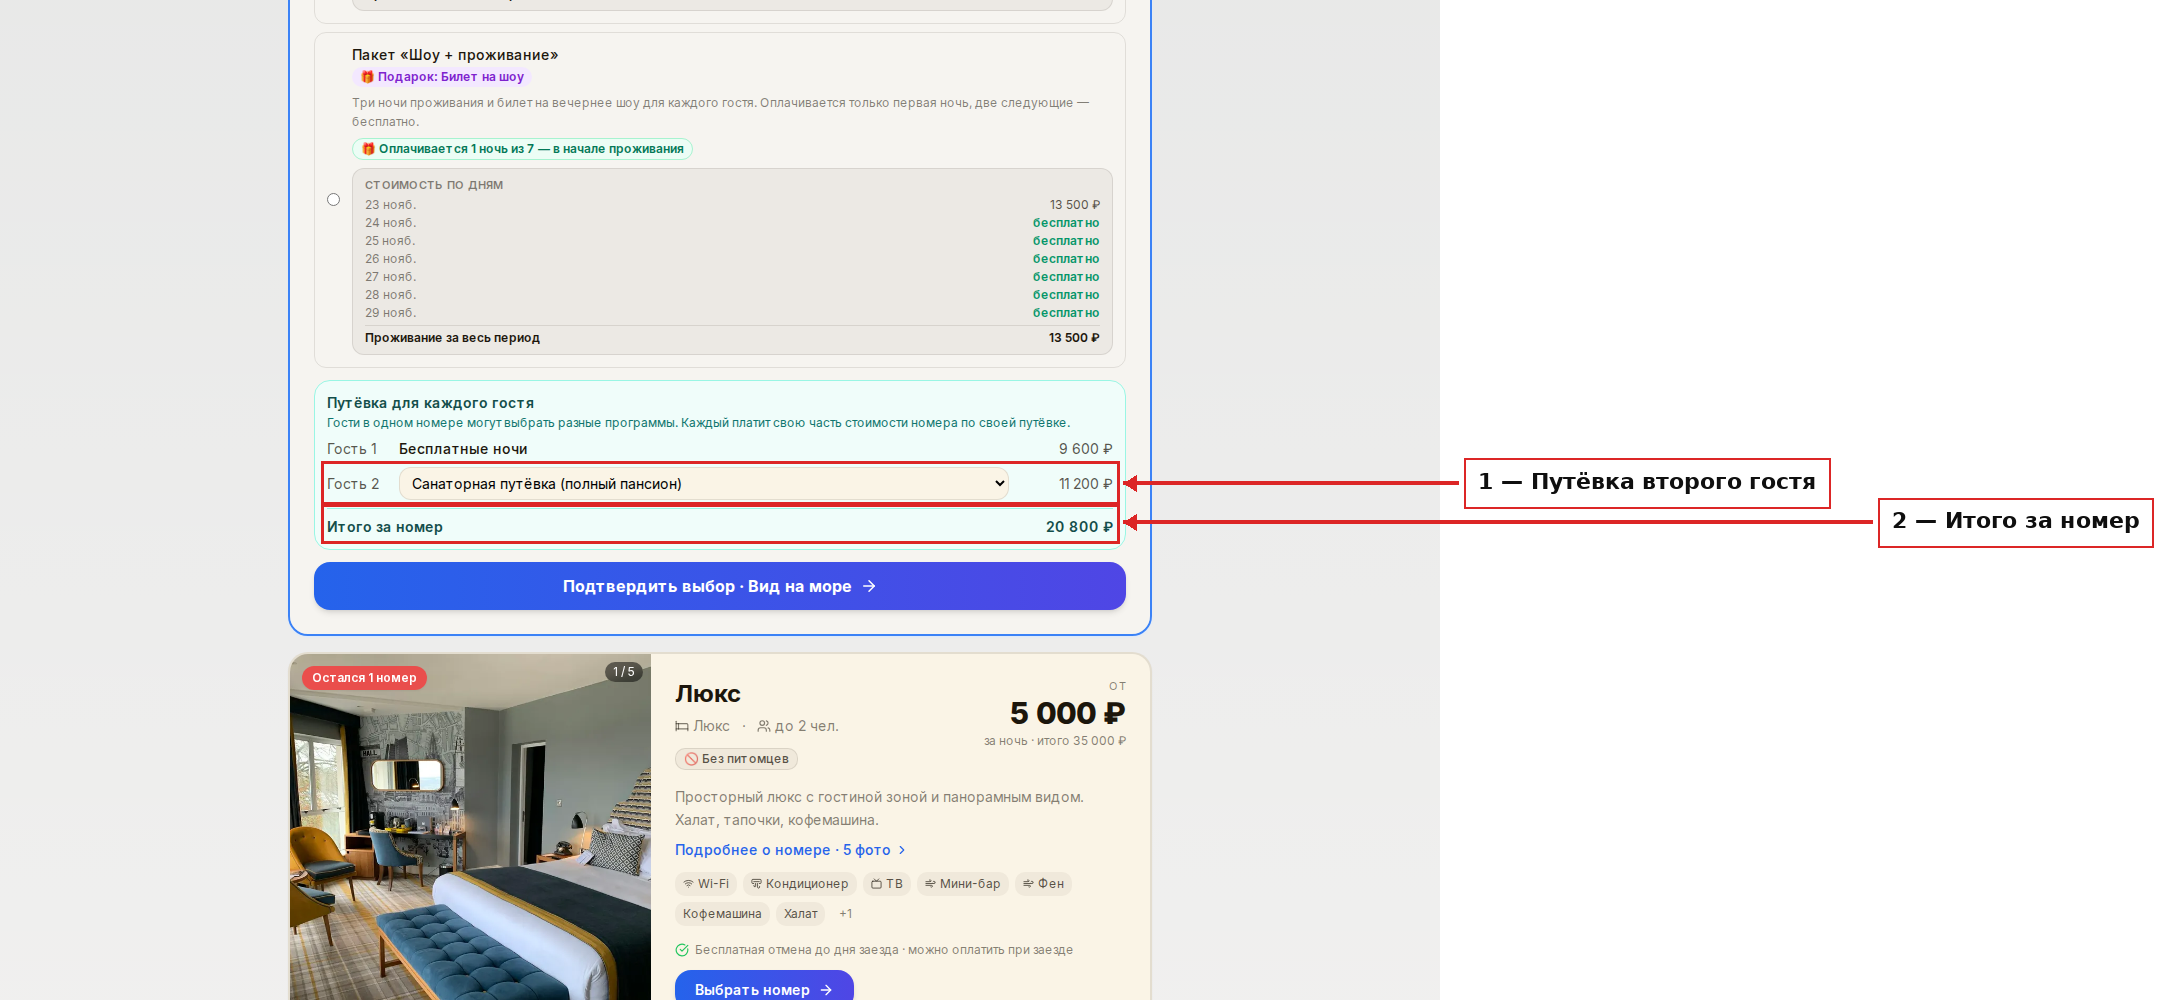2177x1000 pixels.
Task: Click the «Без питомцев» badge
Action: 736,759
